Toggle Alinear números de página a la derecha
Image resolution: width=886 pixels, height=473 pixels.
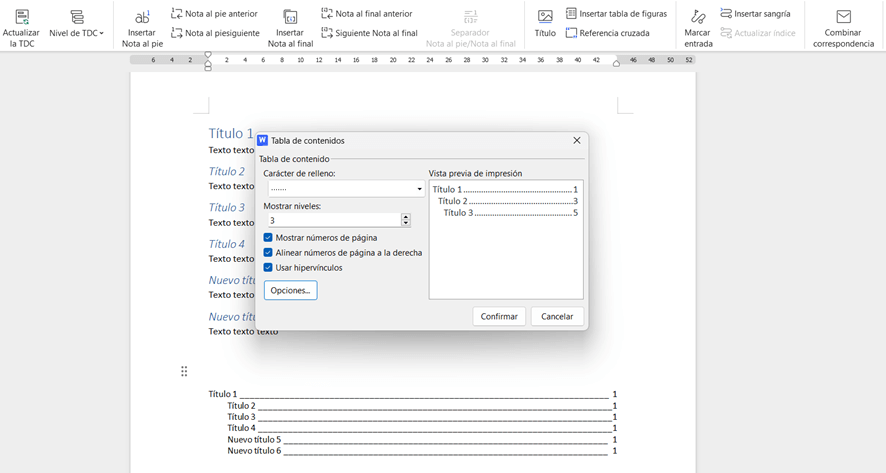pos(268,253)
